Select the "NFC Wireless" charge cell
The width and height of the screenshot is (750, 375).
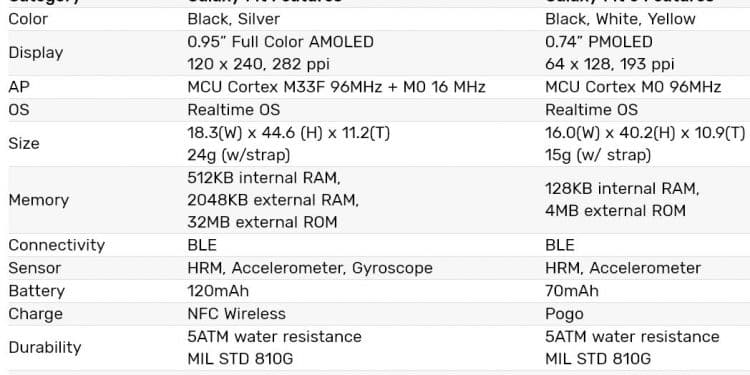(x=236, y=314)
